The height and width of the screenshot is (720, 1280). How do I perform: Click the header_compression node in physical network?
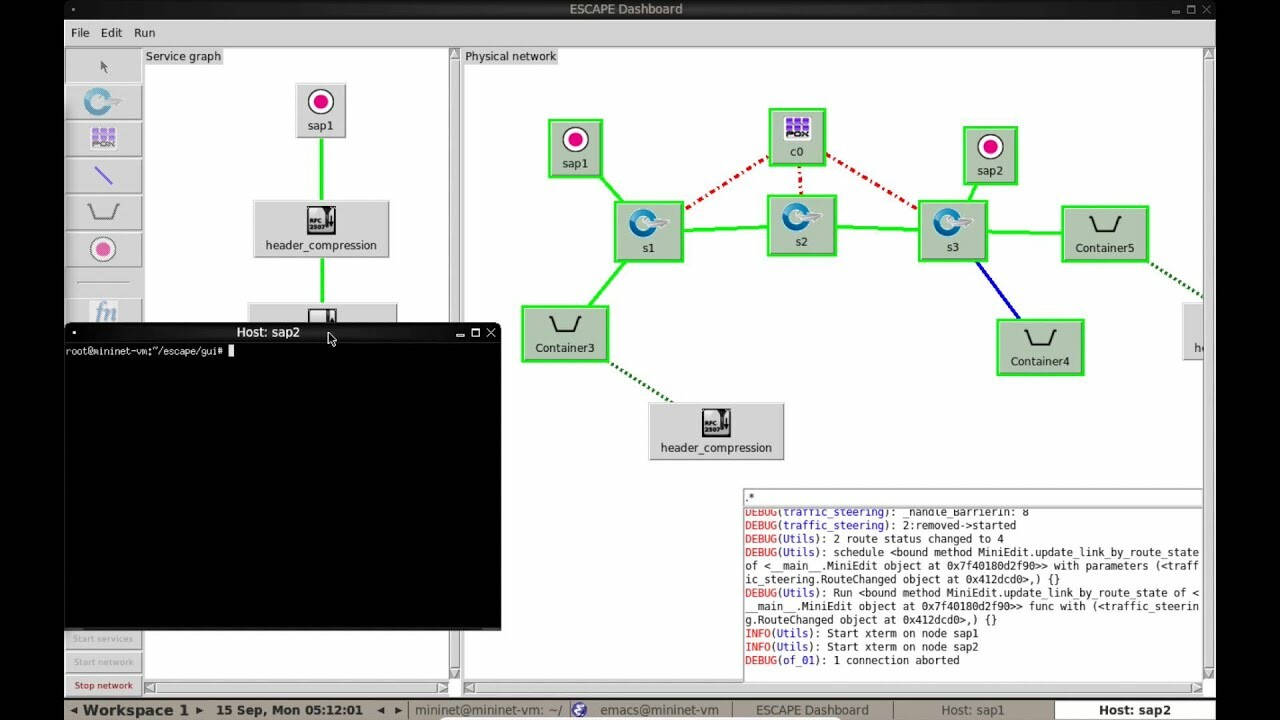point(716,431)
